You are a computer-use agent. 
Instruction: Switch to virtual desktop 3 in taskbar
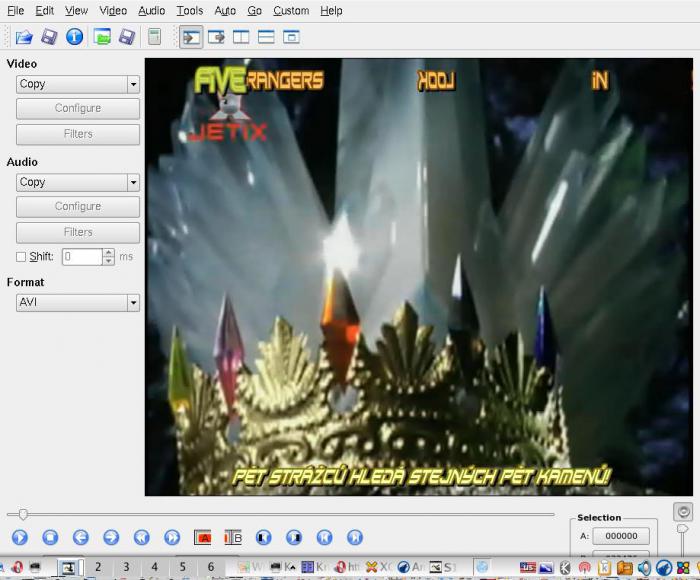tap(126, 567)
